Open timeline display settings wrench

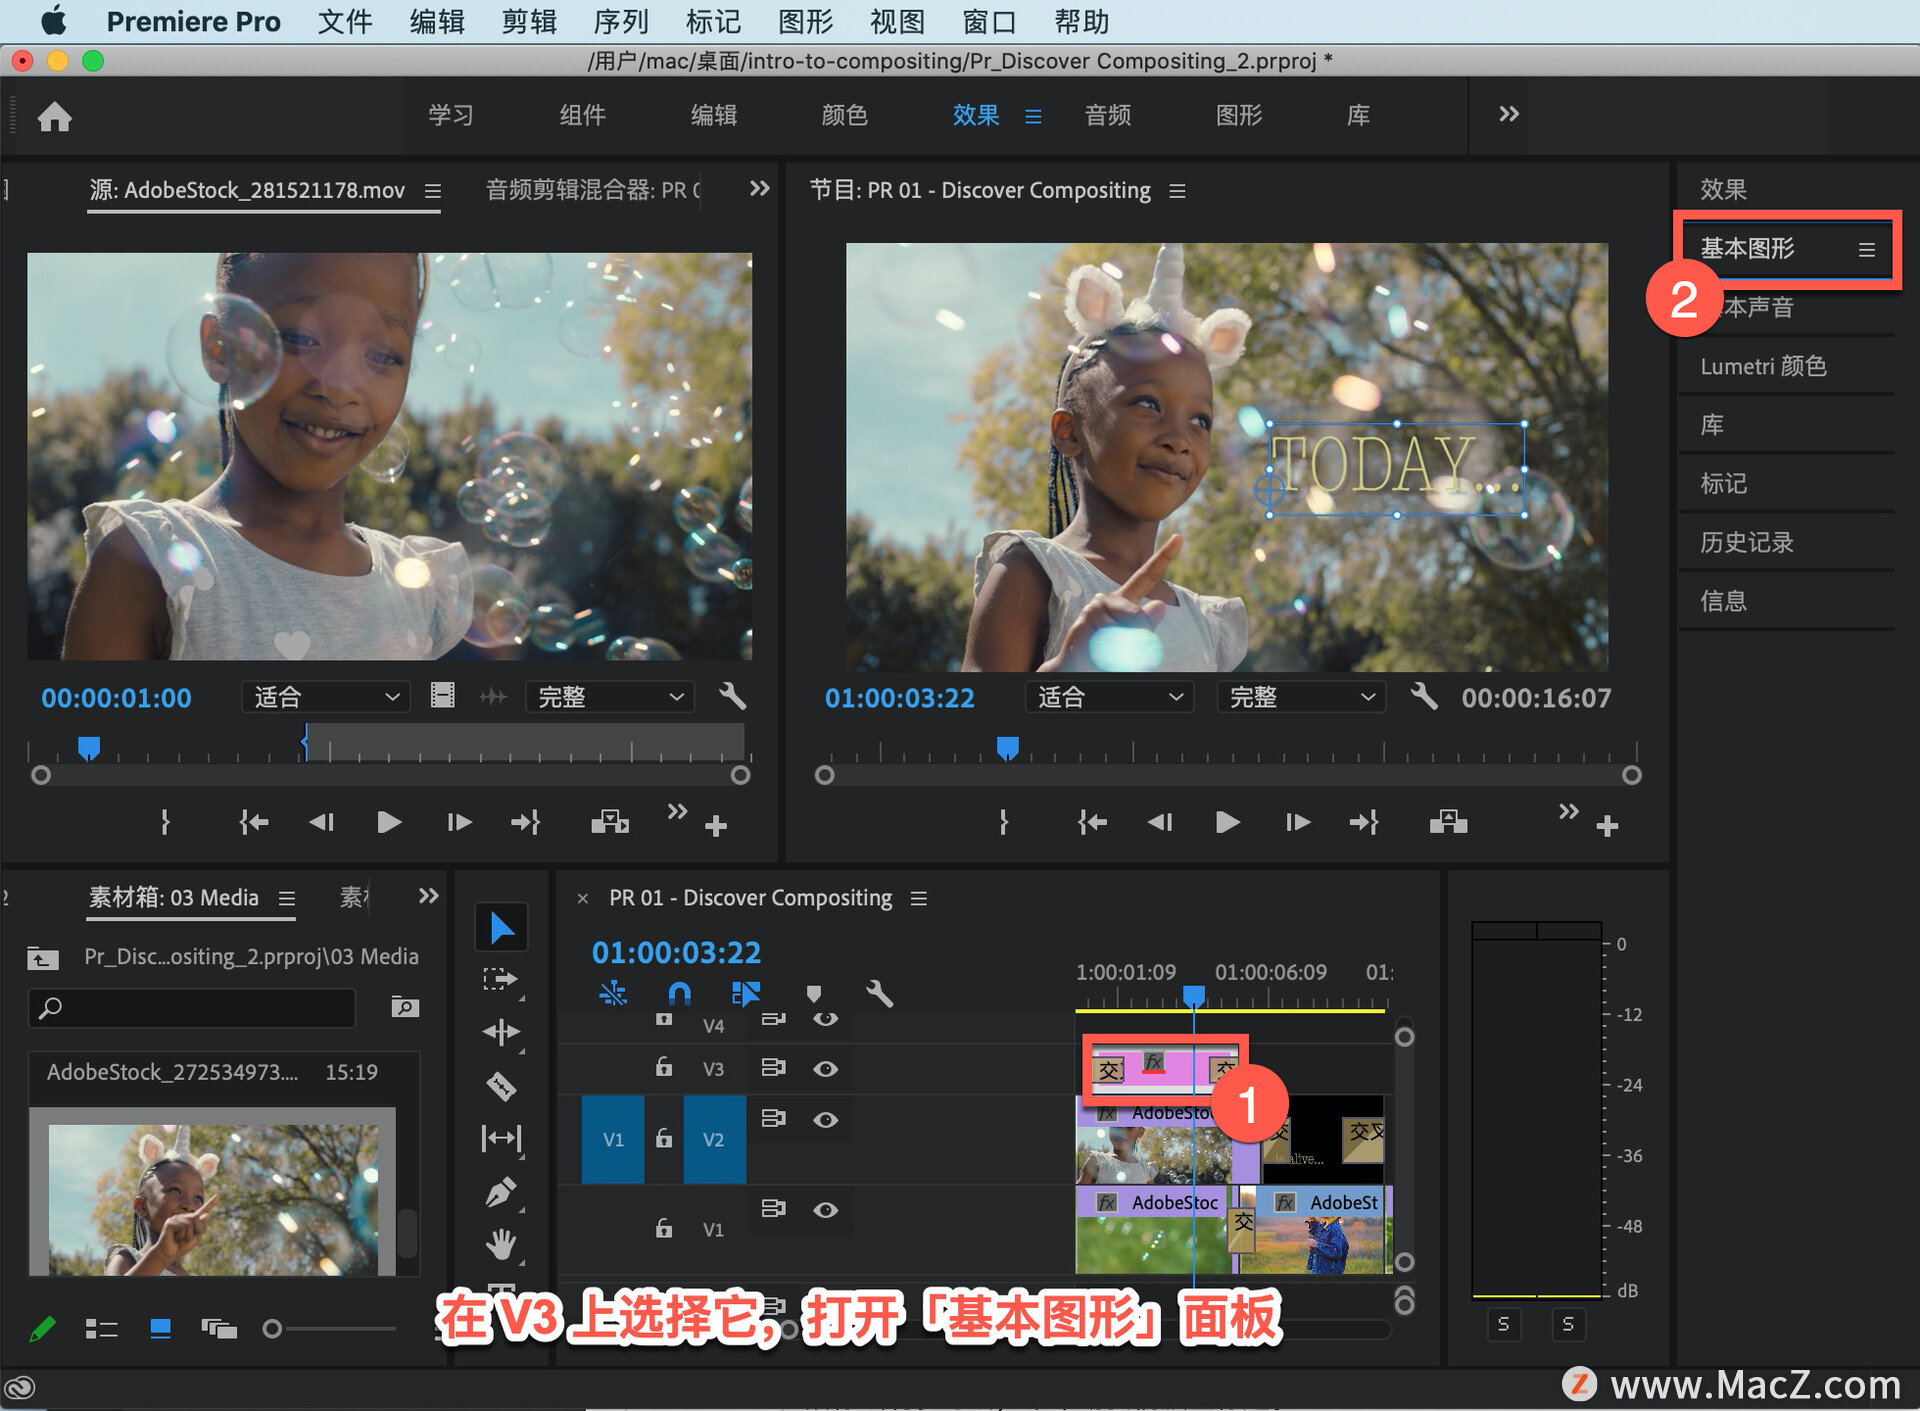pos(879,993)
